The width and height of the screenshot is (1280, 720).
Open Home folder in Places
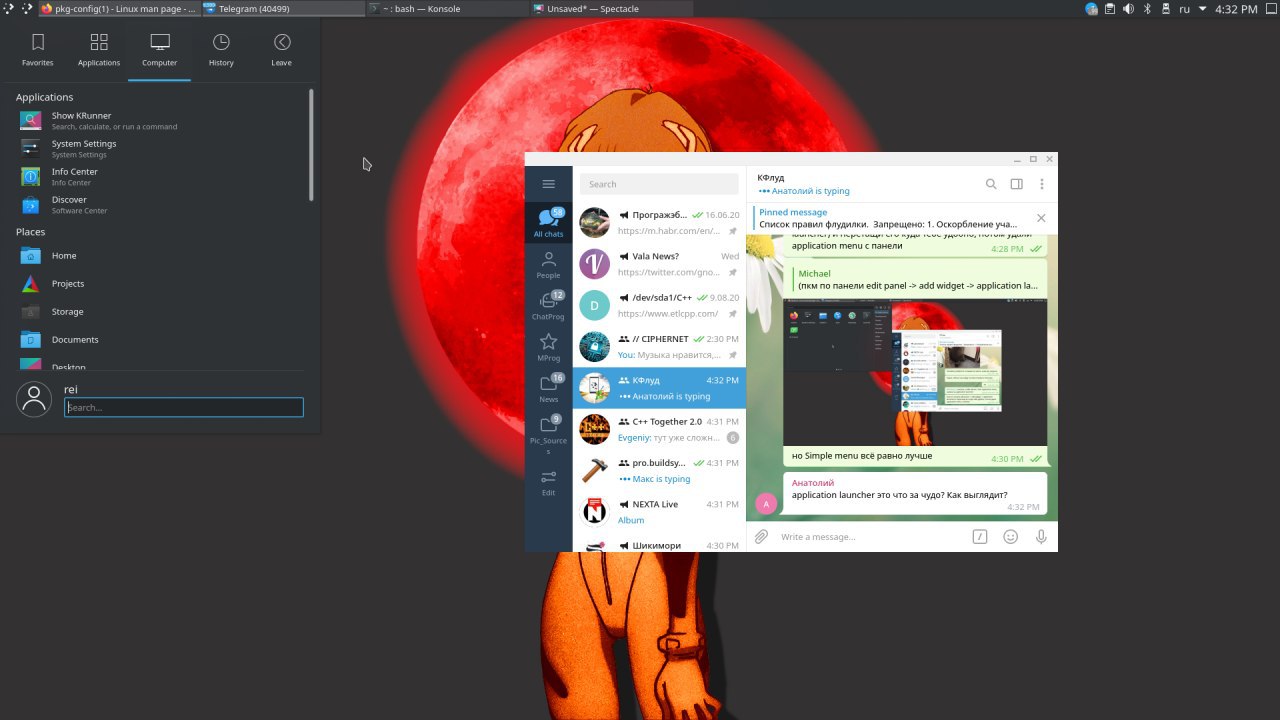[x=160, y=255]
